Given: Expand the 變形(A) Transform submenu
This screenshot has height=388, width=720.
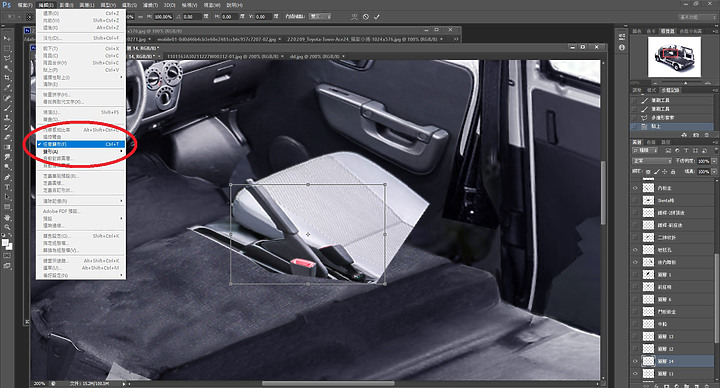Looking at the screenshot, I should click(x=81, y=151).
